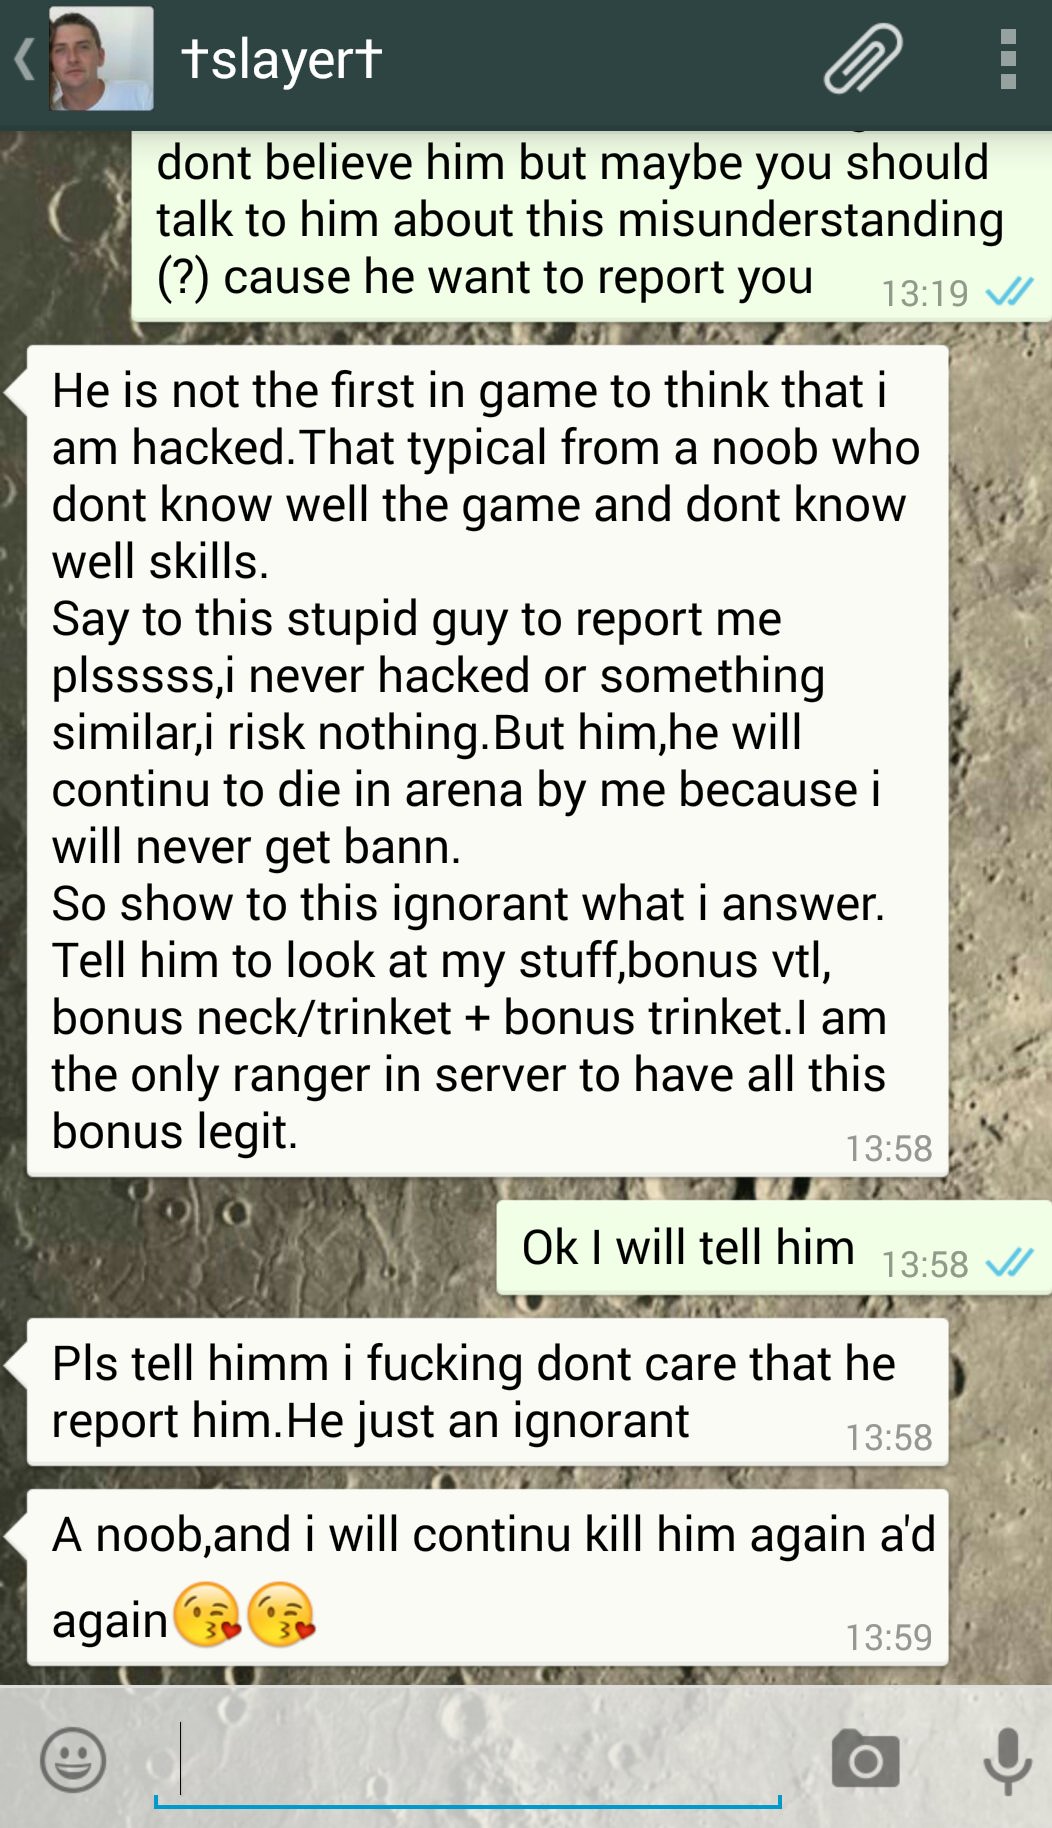Select the 'Ok I will tell him' message
This screenshot has height=1828, width=1052.
click(x=774, y=1248)
